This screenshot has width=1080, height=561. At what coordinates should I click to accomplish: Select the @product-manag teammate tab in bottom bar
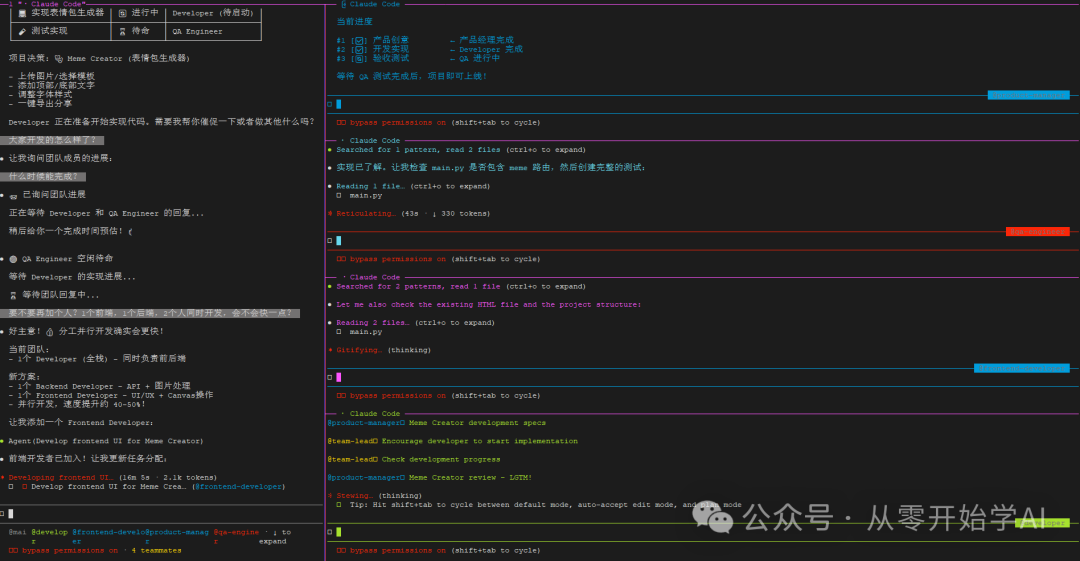178,532
